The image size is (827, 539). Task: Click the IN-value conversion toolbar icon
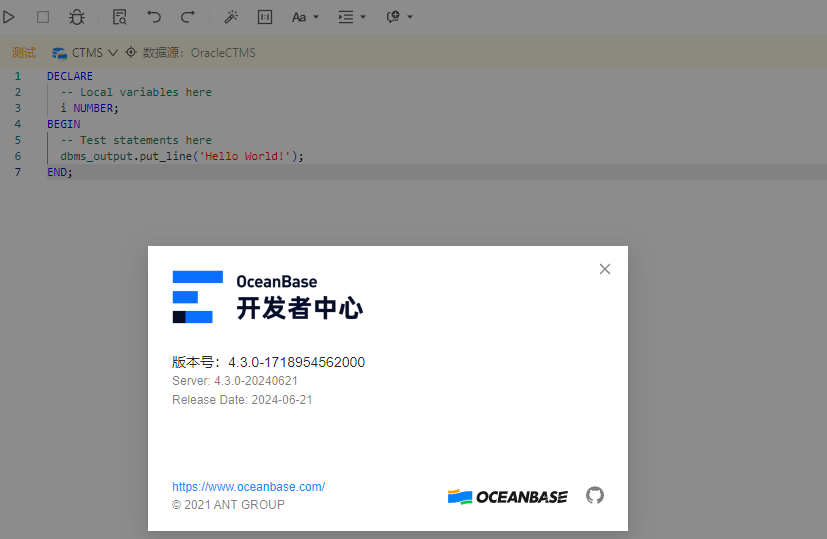[265, 17]
